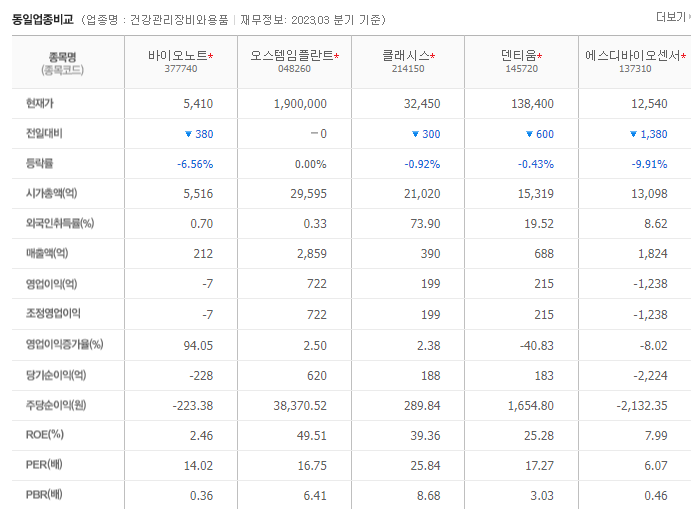691x509 pixels.
Task: Select the 조정영업이익 row label
Action: pyautogui.click(x=53, y=313)
